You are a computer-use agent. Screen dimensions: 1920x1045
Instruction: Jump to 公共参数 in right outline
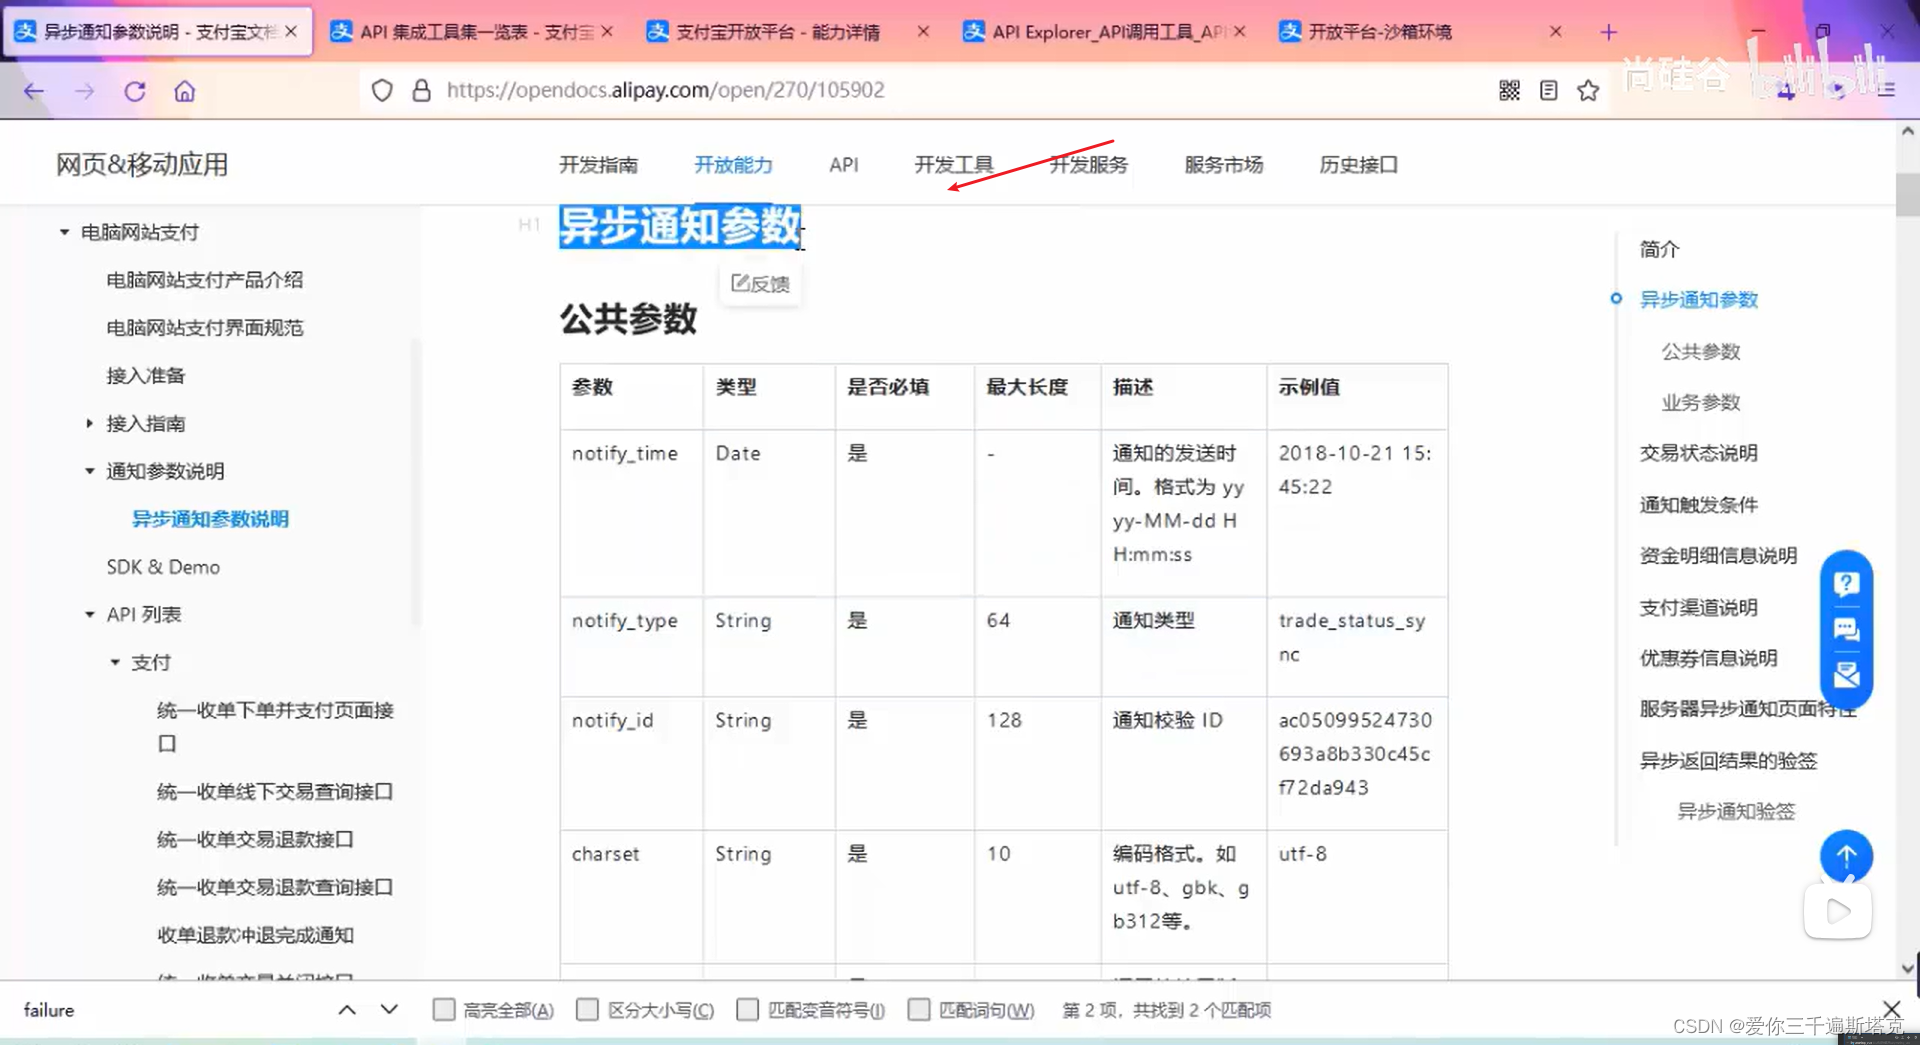(1701, 352)
